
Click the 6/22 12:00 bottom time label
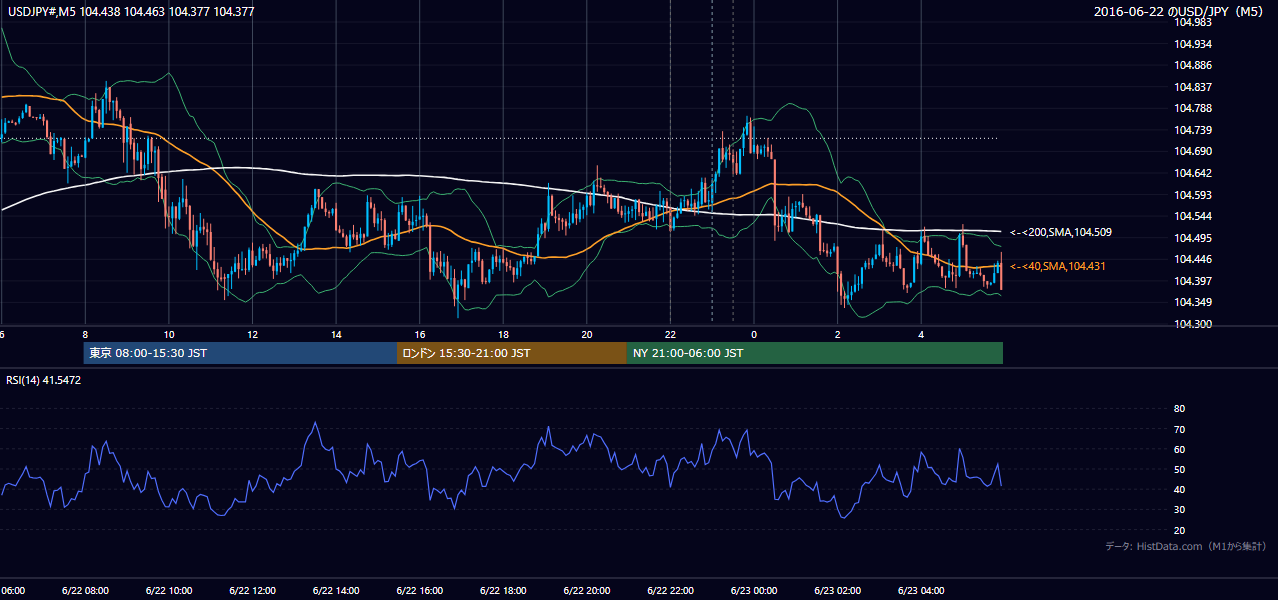[252, 590]
